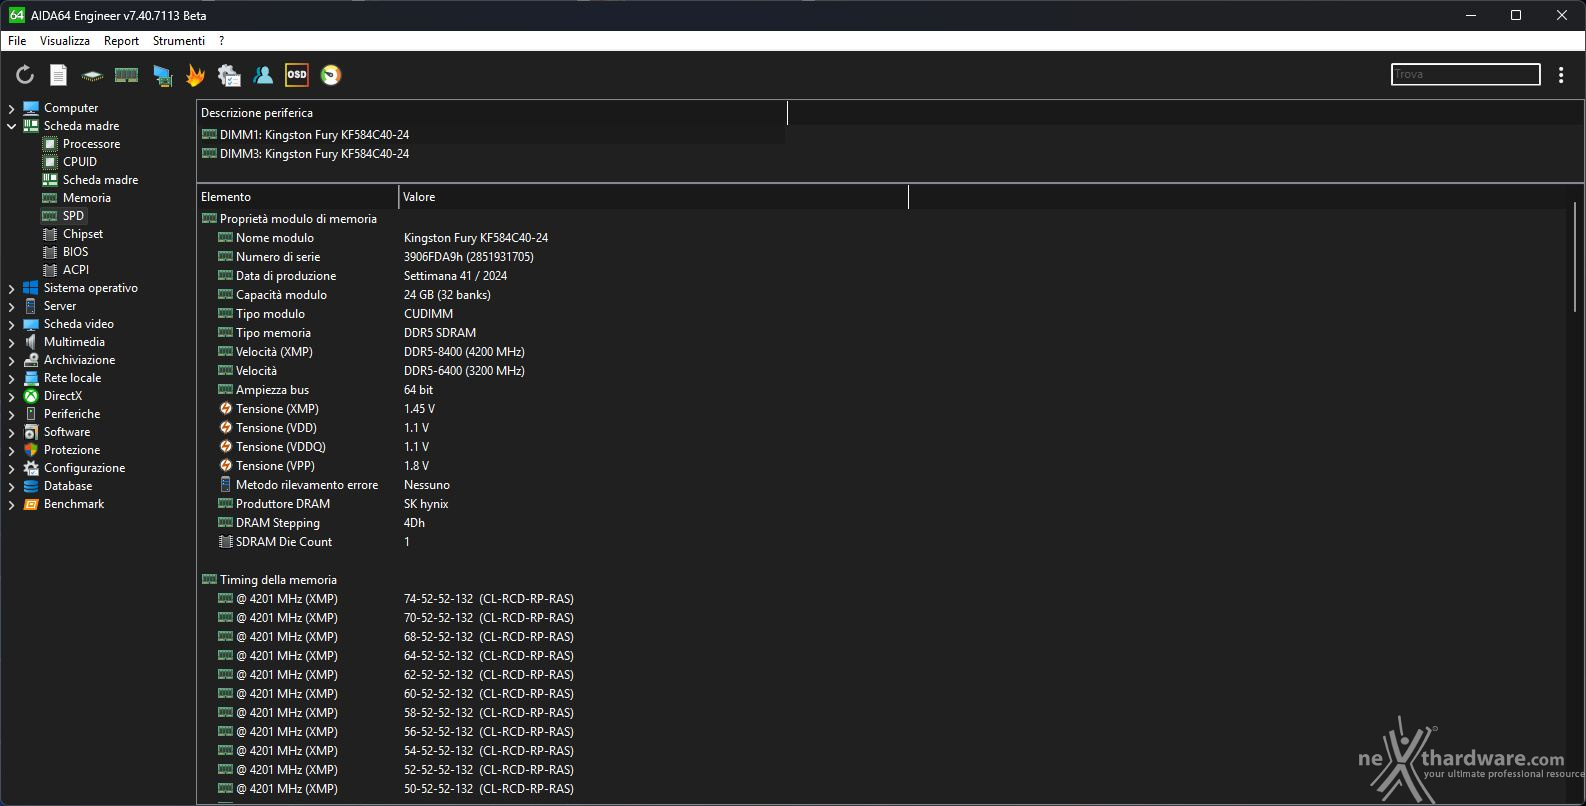Viewport: 1586px width, 806px height.
Task: Click the Valore column header
Action: [x=654, y=197]
